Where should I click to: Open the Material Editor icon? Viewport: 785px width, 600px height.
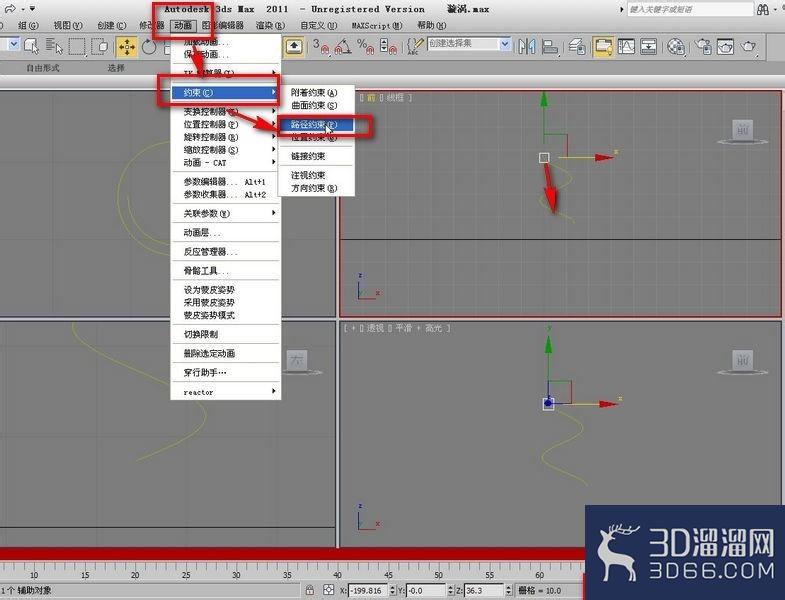[x=676, y=47]
